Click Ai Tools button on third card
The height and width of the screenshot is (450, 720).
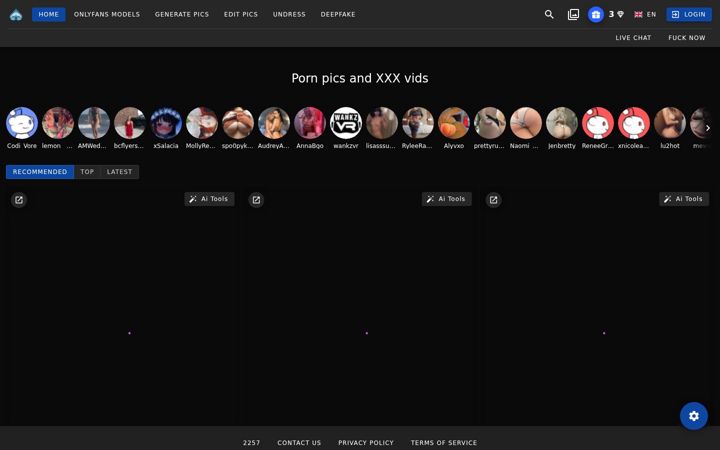(x=684, y=199)
